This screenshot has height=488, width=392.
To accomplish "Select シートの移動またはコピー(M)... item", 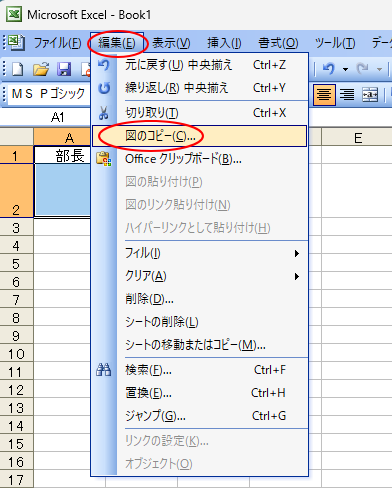I will pos(199,345).
